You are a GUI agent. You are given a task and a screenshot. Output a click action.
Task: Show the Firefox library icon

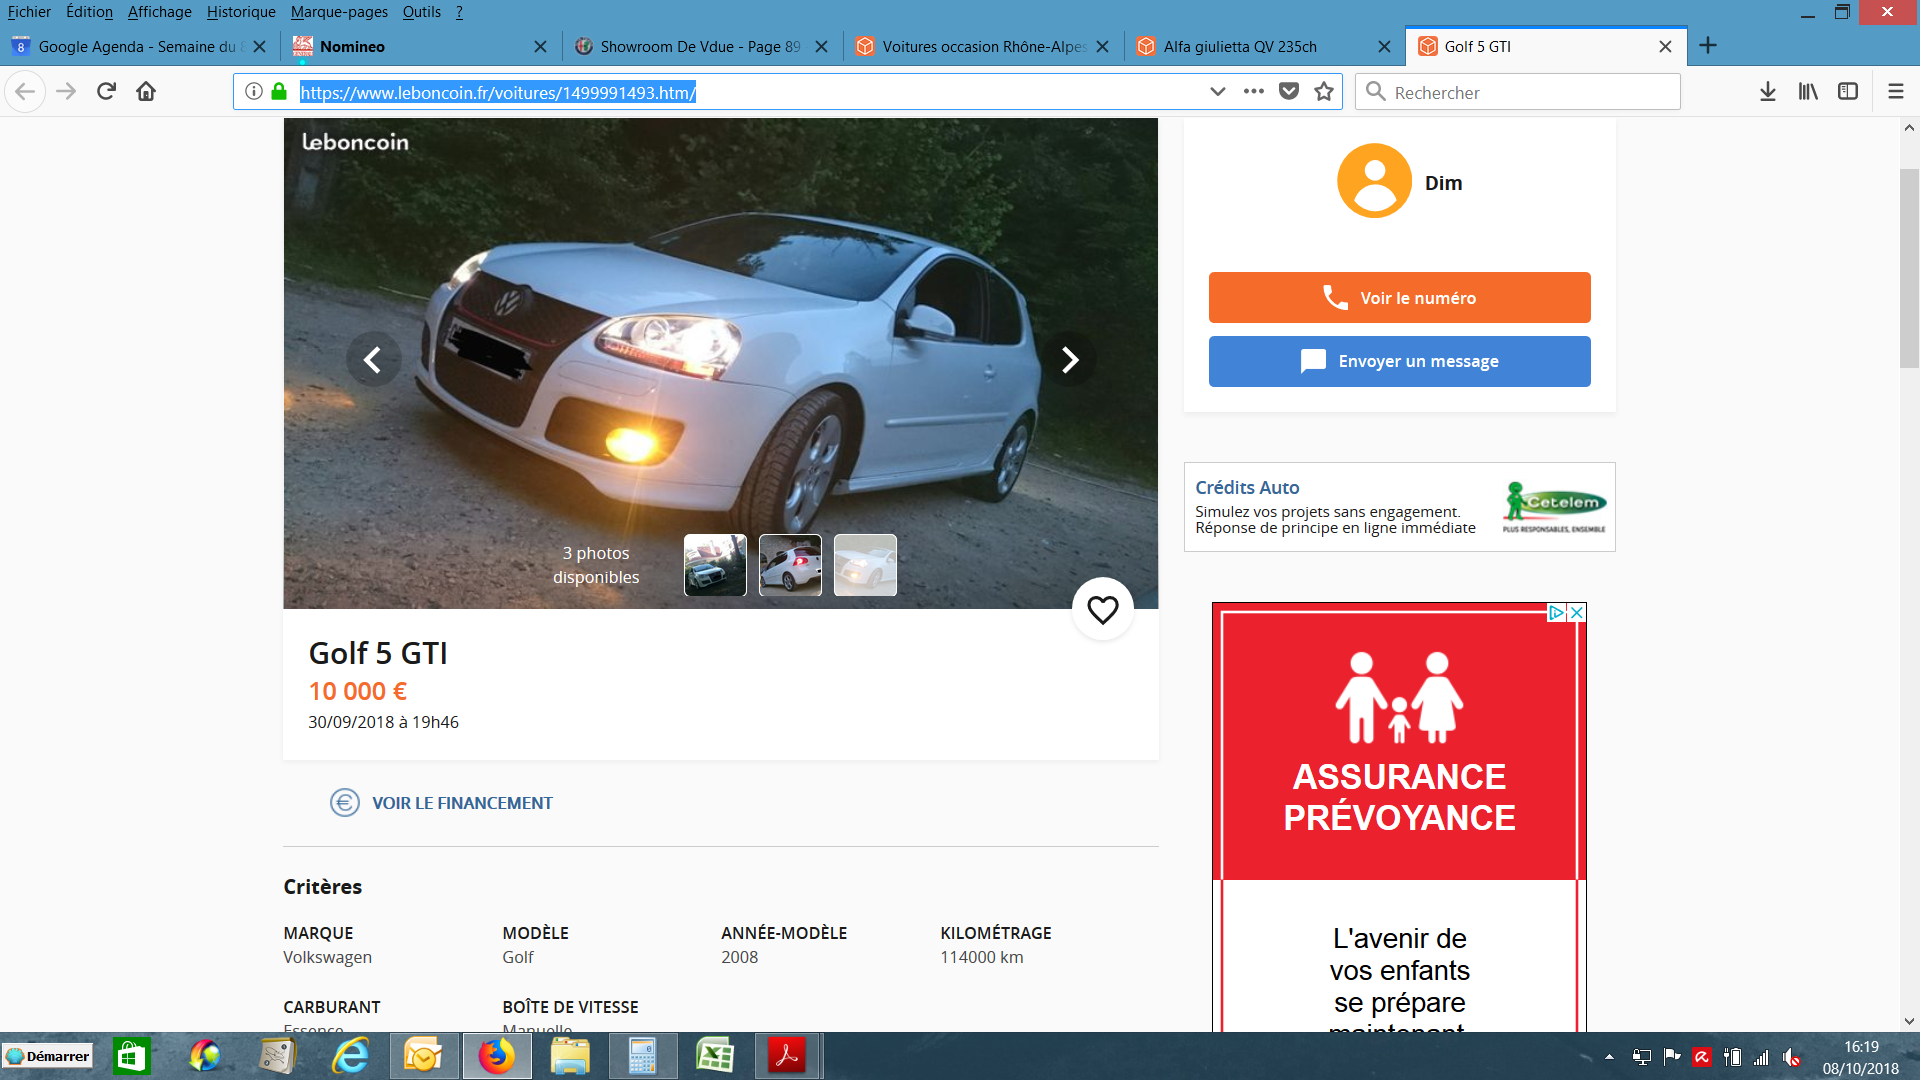tap(1808, 91)
